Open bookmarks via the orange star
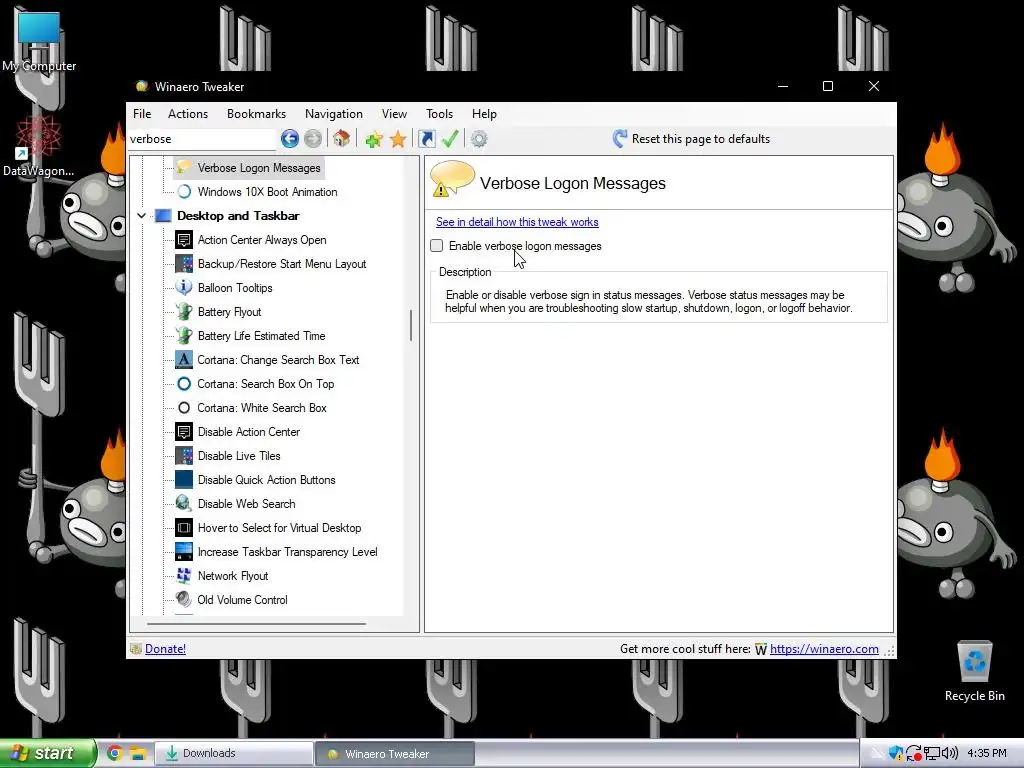The width and height of the screenshot is (1024, 768). point(398,138)
